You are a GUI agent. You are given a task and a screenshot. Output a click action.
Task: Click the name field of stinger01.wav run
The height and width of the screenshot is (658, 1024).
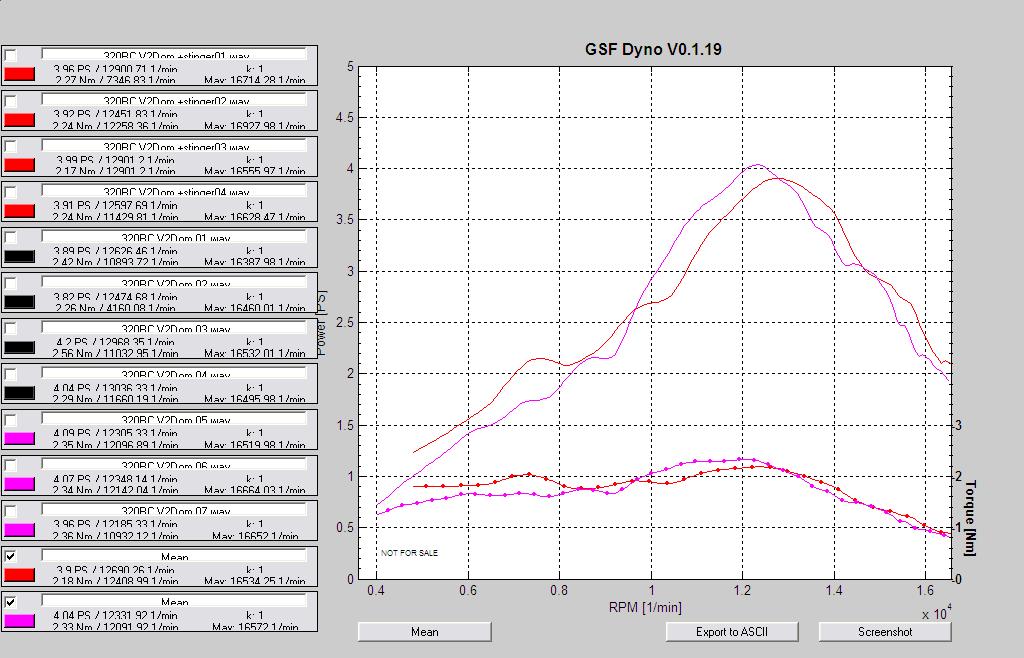173,54
